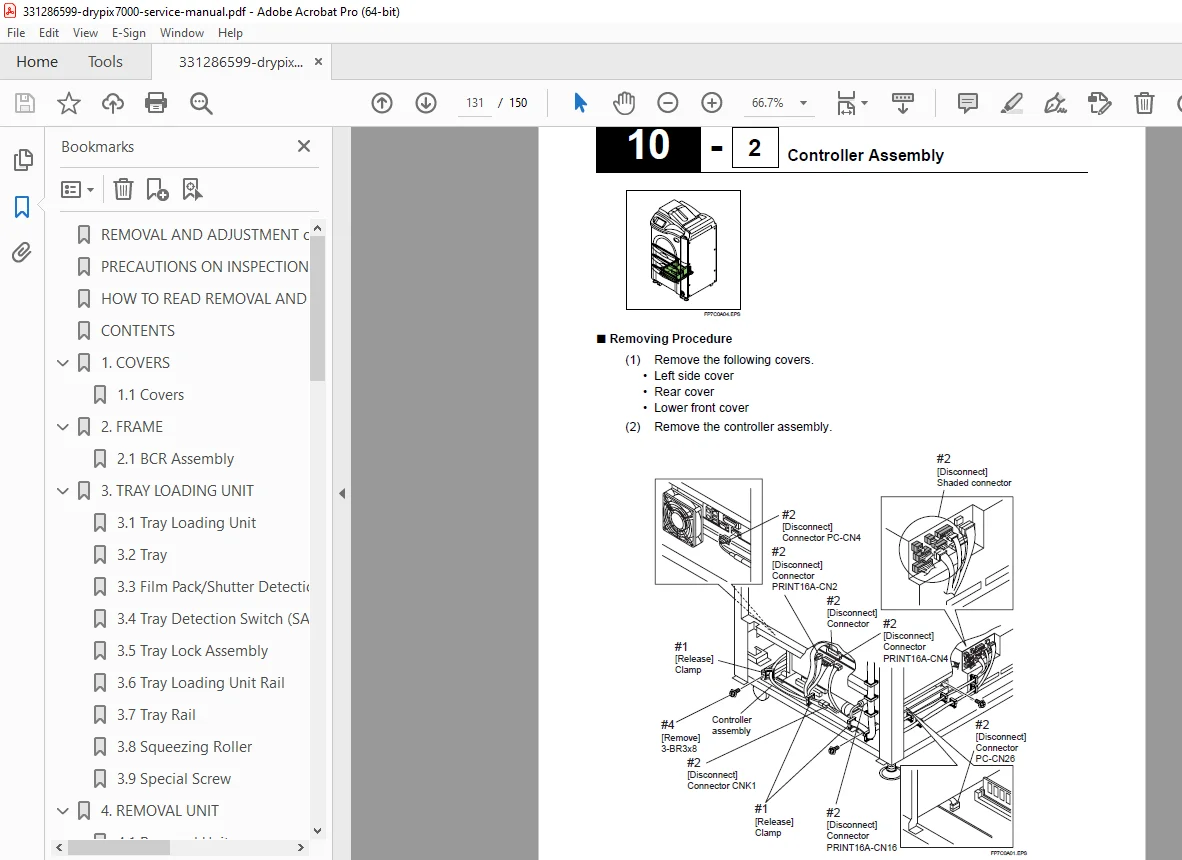Jump to 3.1 Tray Loading Unit bookmark
The width and height of the screenshot is (1182, 860).
[x=186, y=523]
